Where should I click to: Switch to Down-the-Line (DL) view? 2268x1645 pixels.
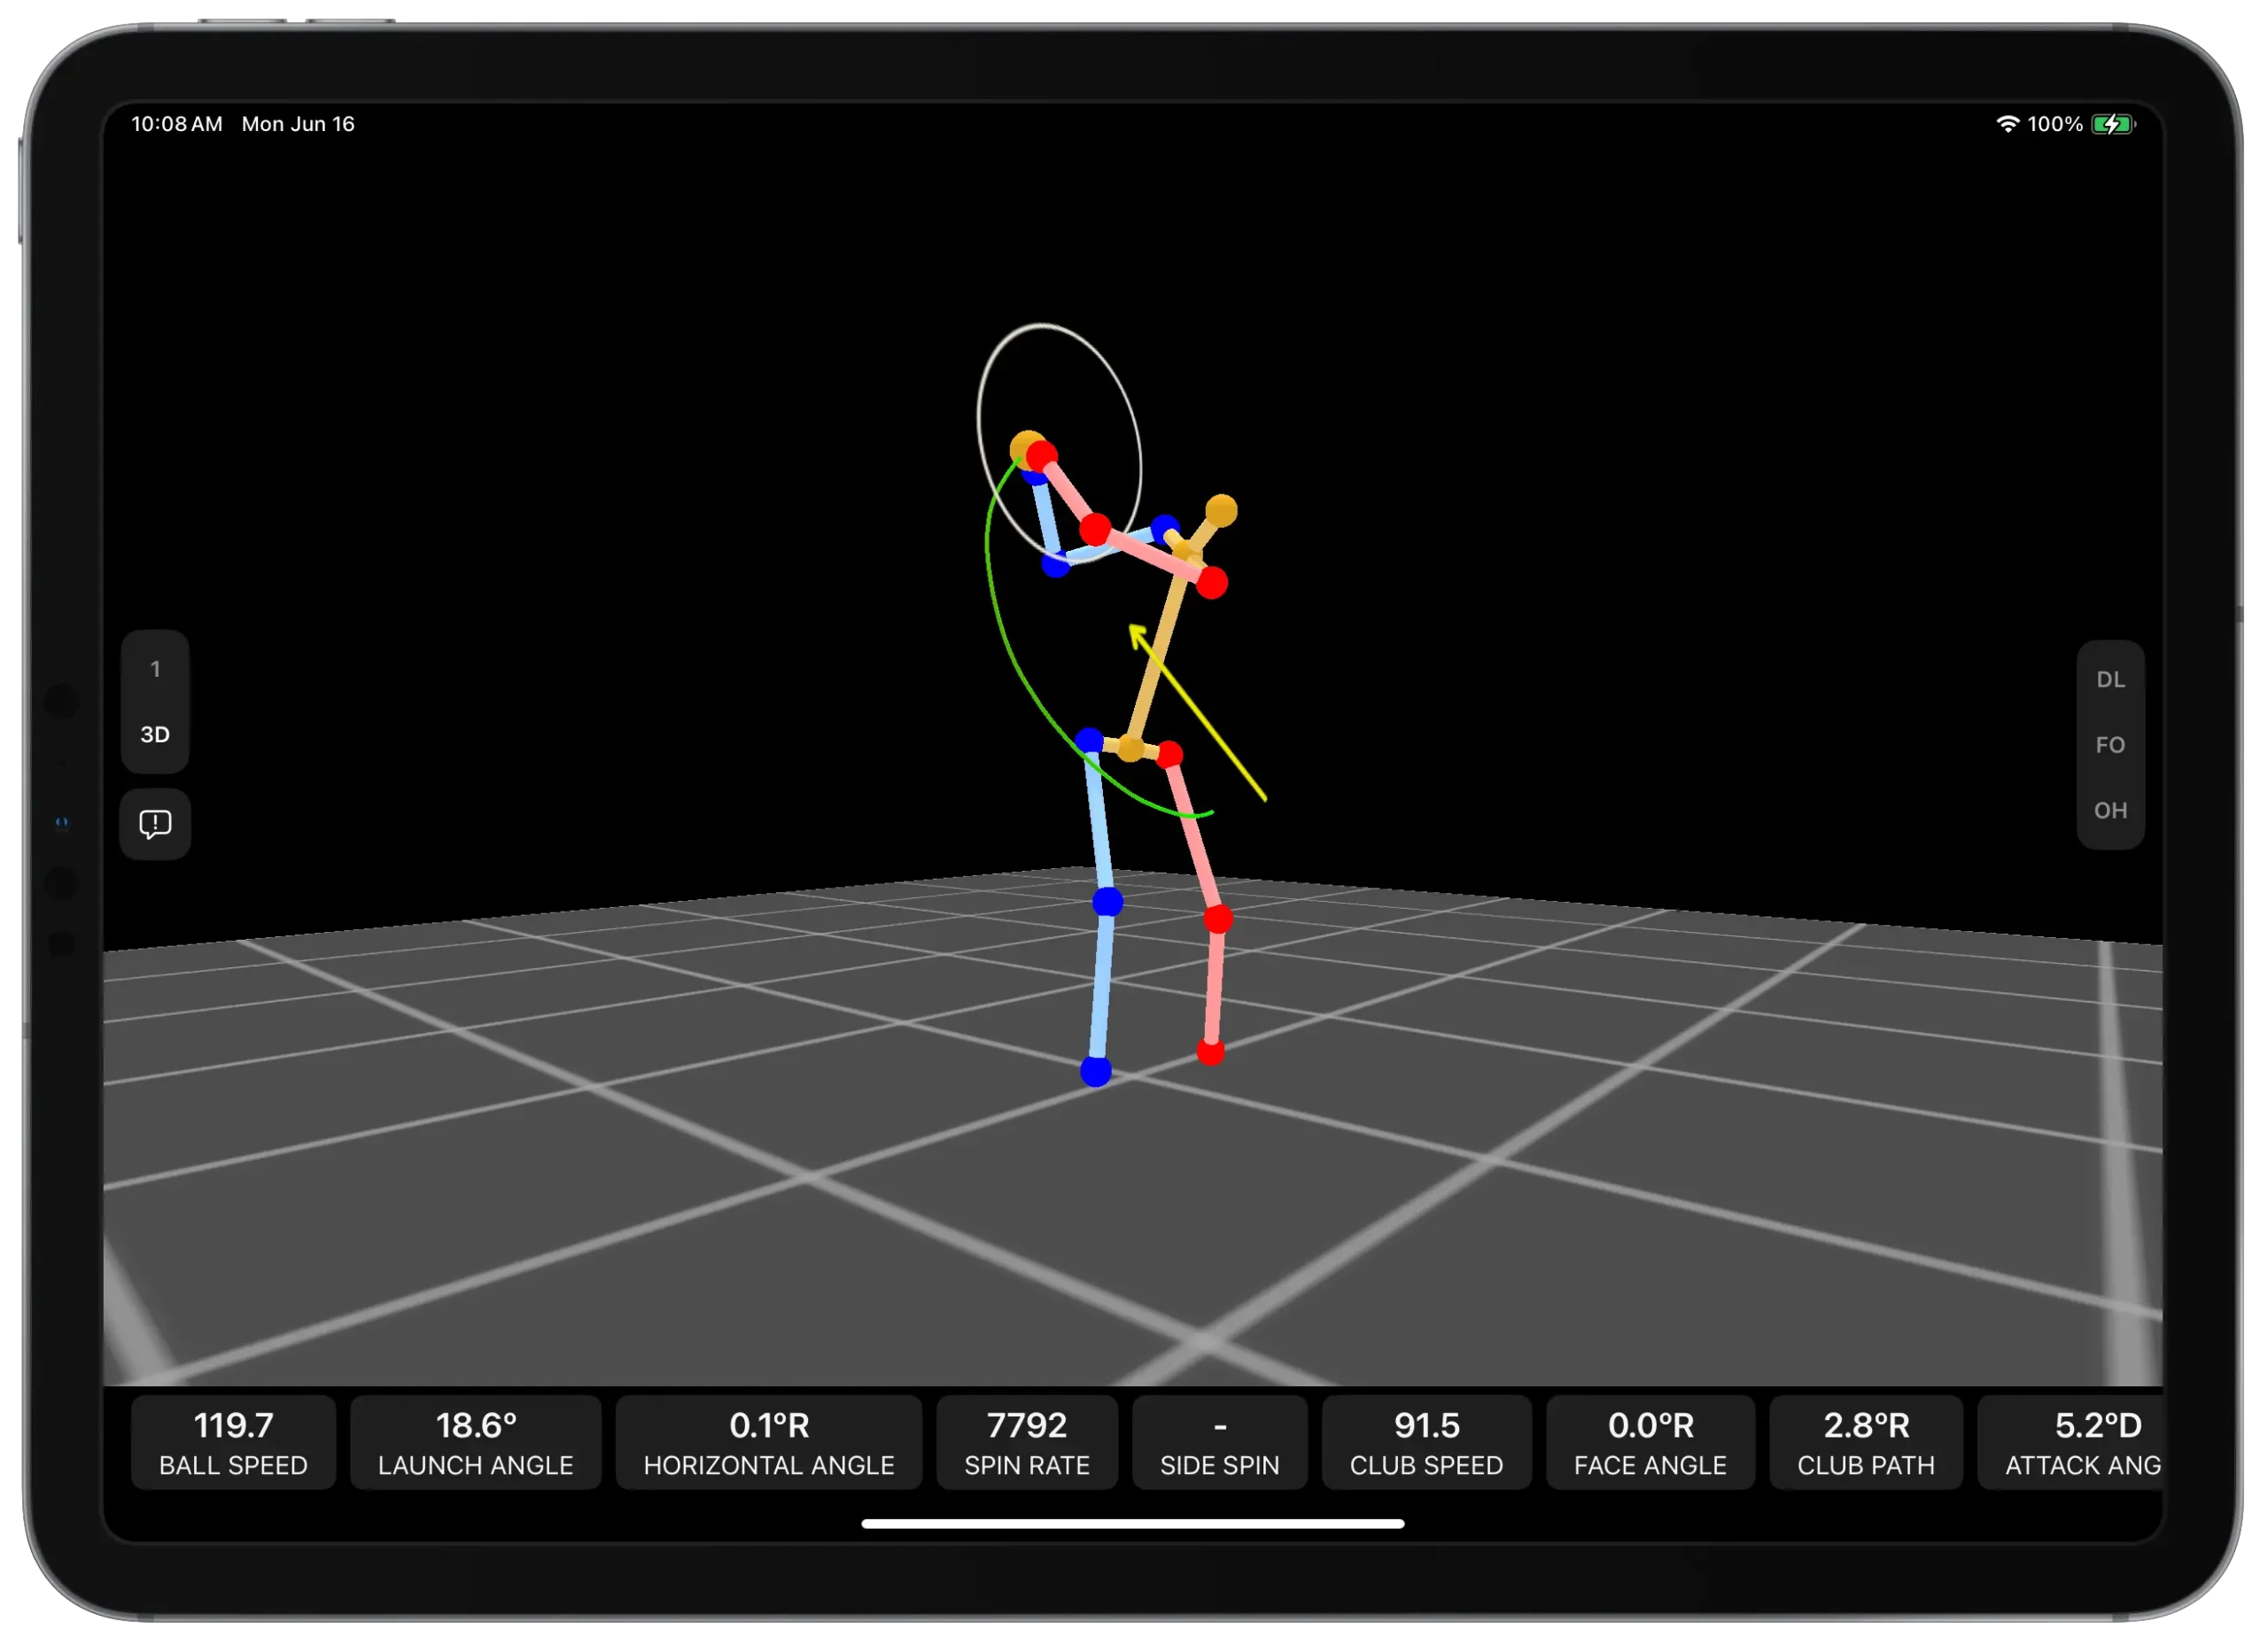coord(2112,679)
